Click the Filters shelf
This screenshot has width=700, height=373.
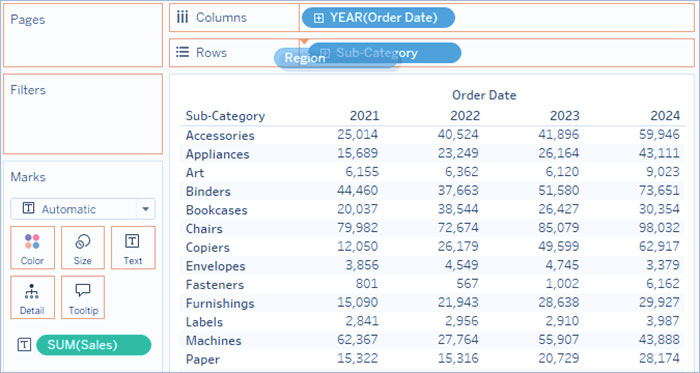[x=83, y=114]
